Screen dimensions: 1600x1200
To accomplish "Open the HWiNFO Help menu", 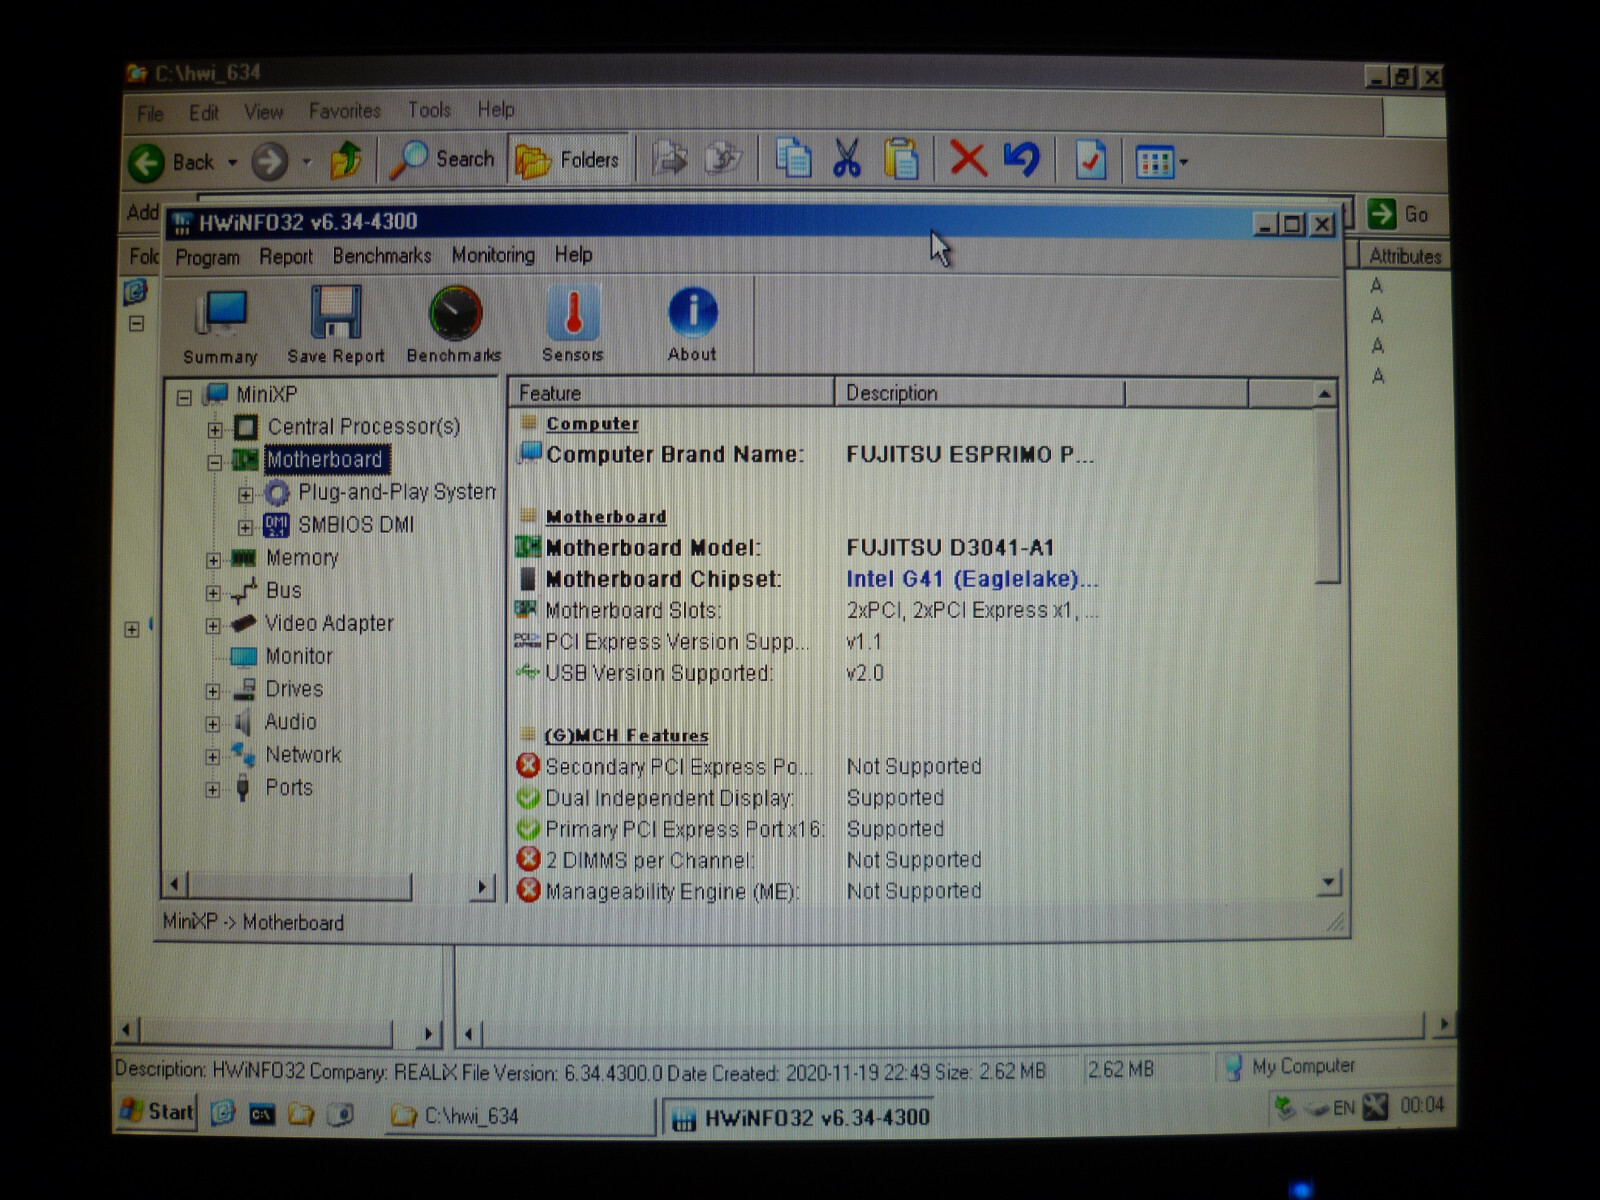I will pos(573,255).
